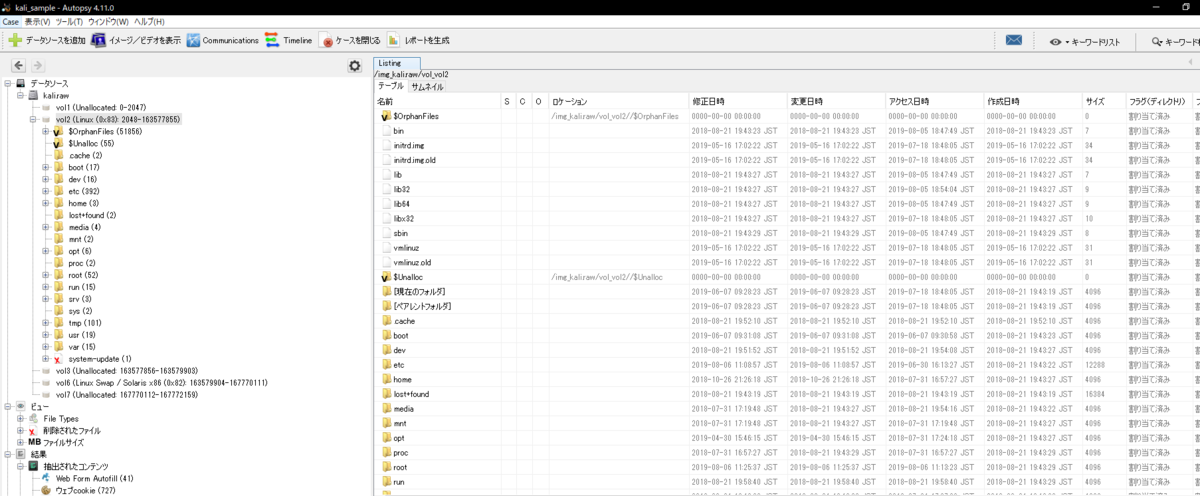Expand the root (52) folder node
Image resolution: width=1200 pixels, height=496 pixels.
(x=45, y=275)
